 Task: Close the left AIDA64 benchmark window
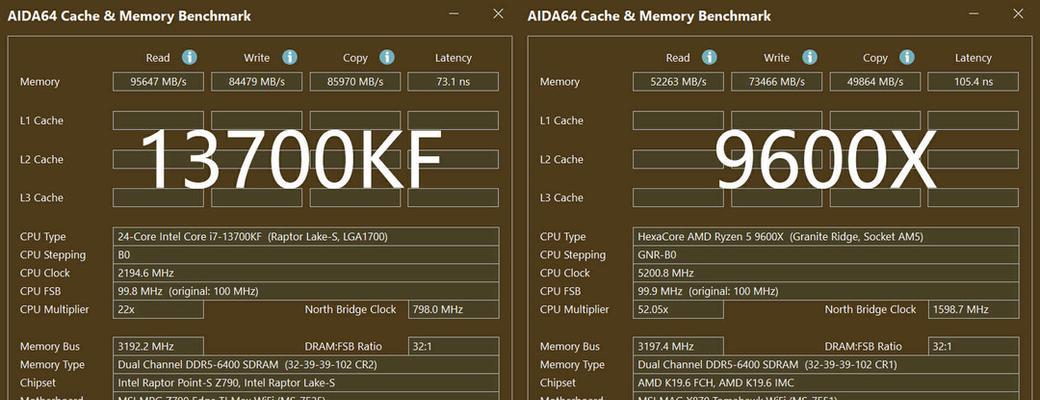[498, 14]
